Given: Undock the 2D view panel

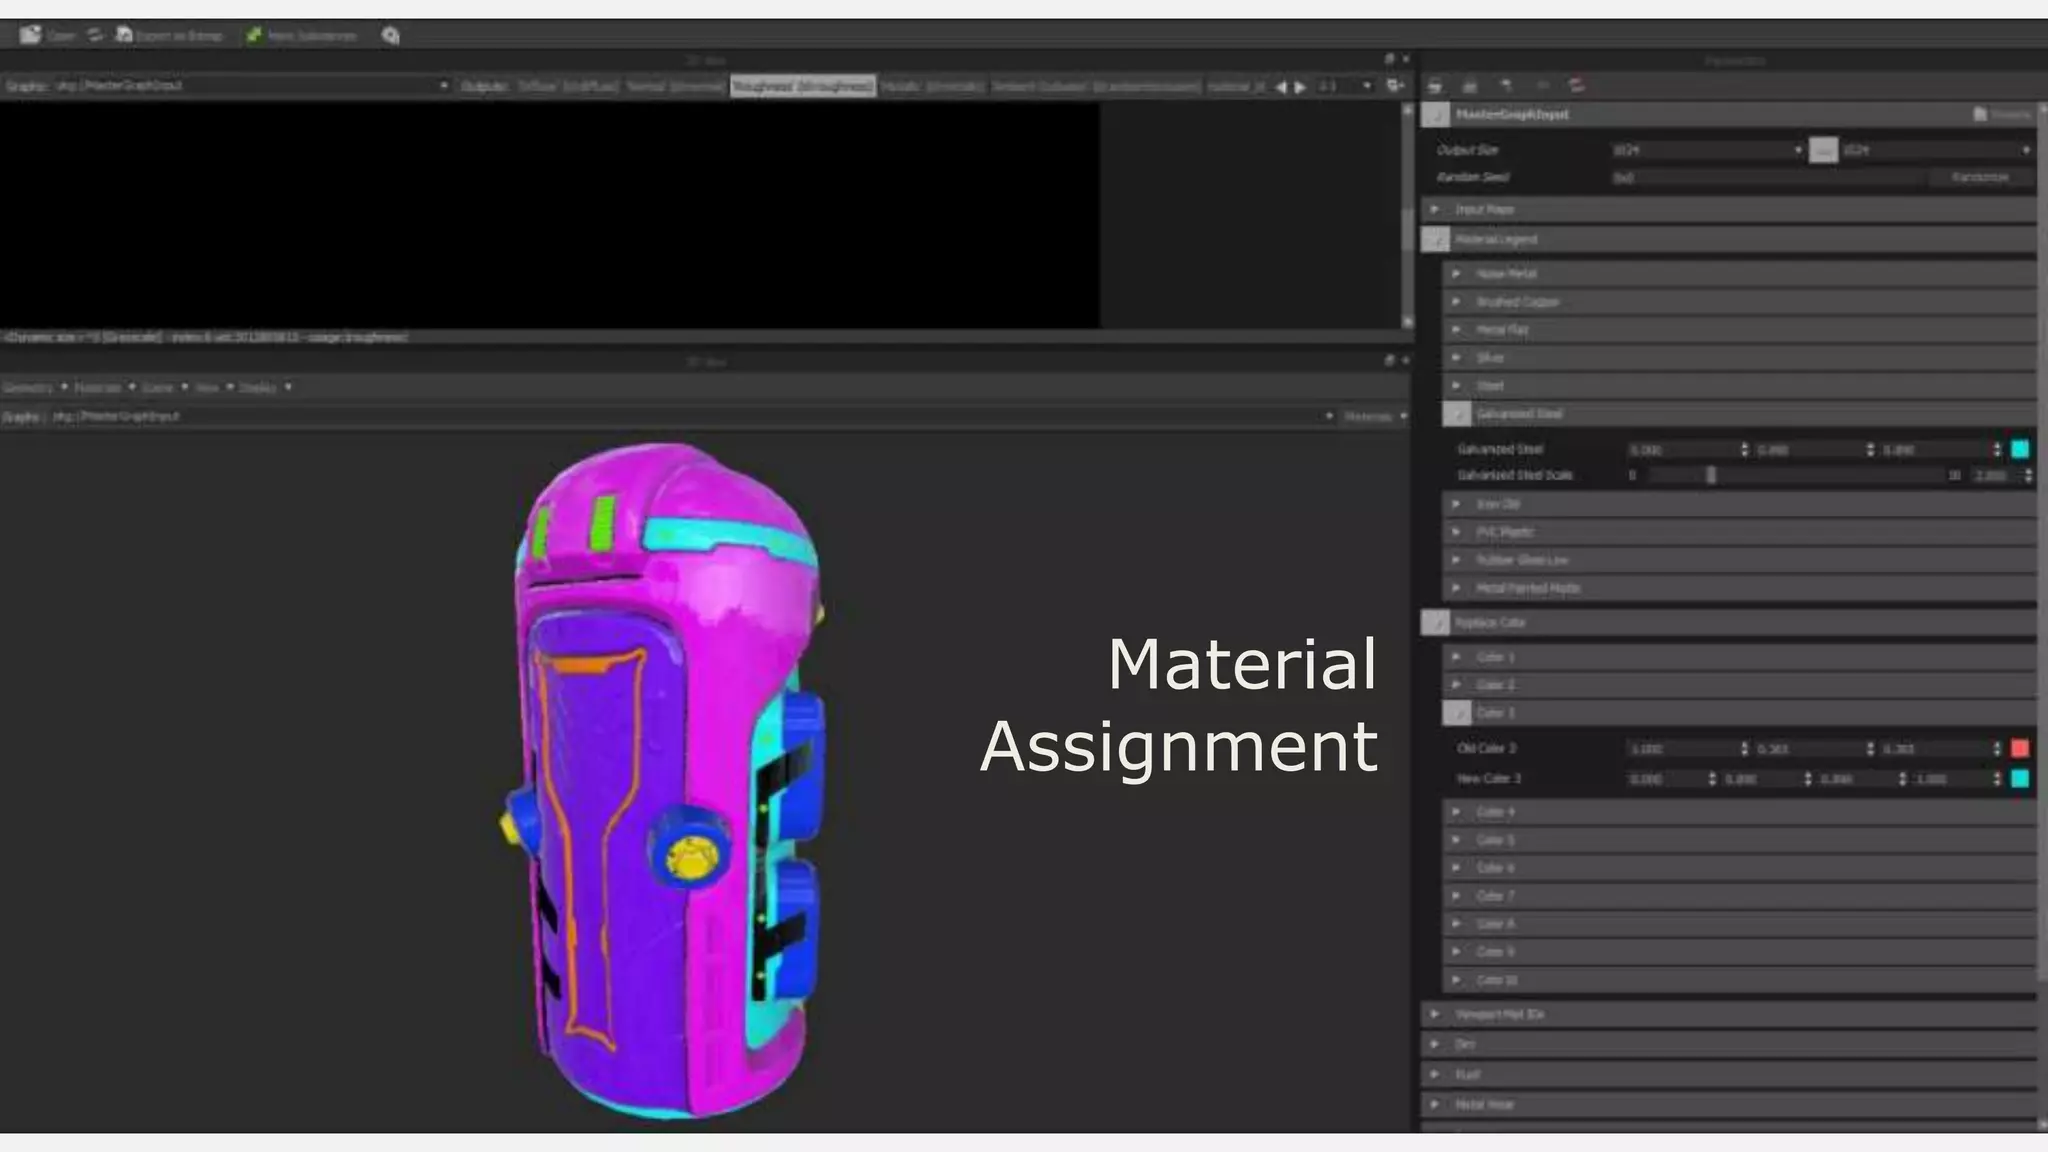Looking at the screenshot, I should [1389, 60].
